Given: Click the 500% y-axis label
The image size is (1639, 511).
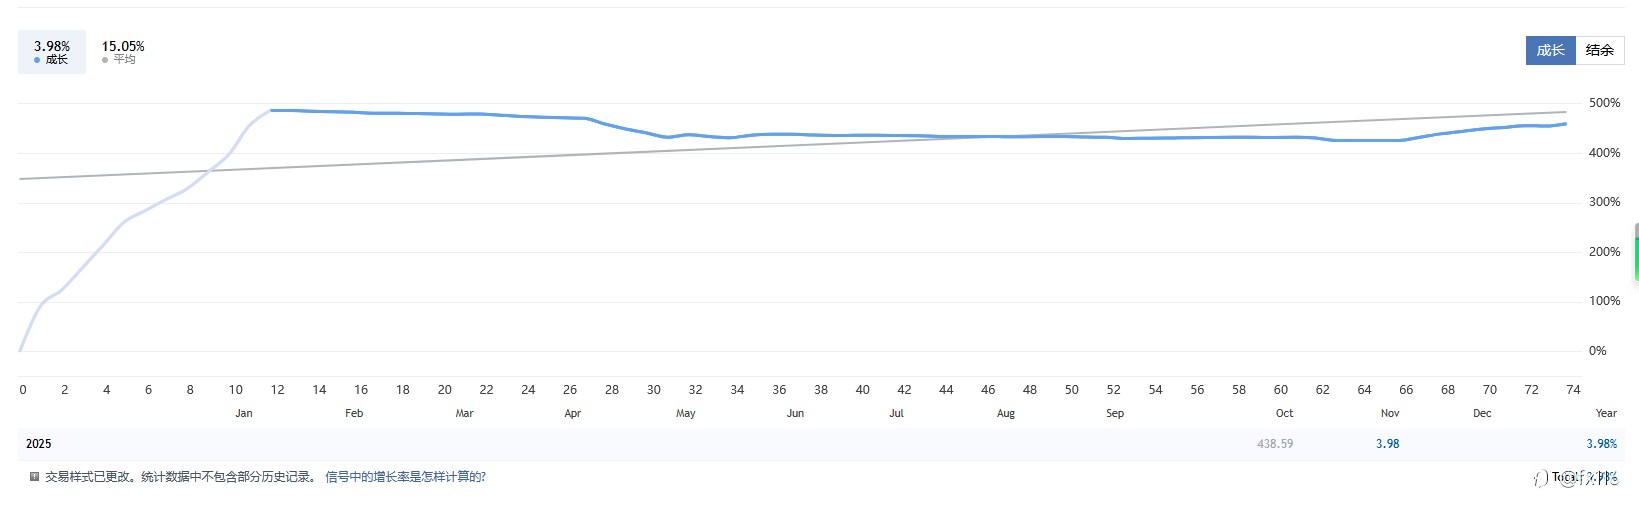Looking at the screenshot, I should pos(1604,103).
